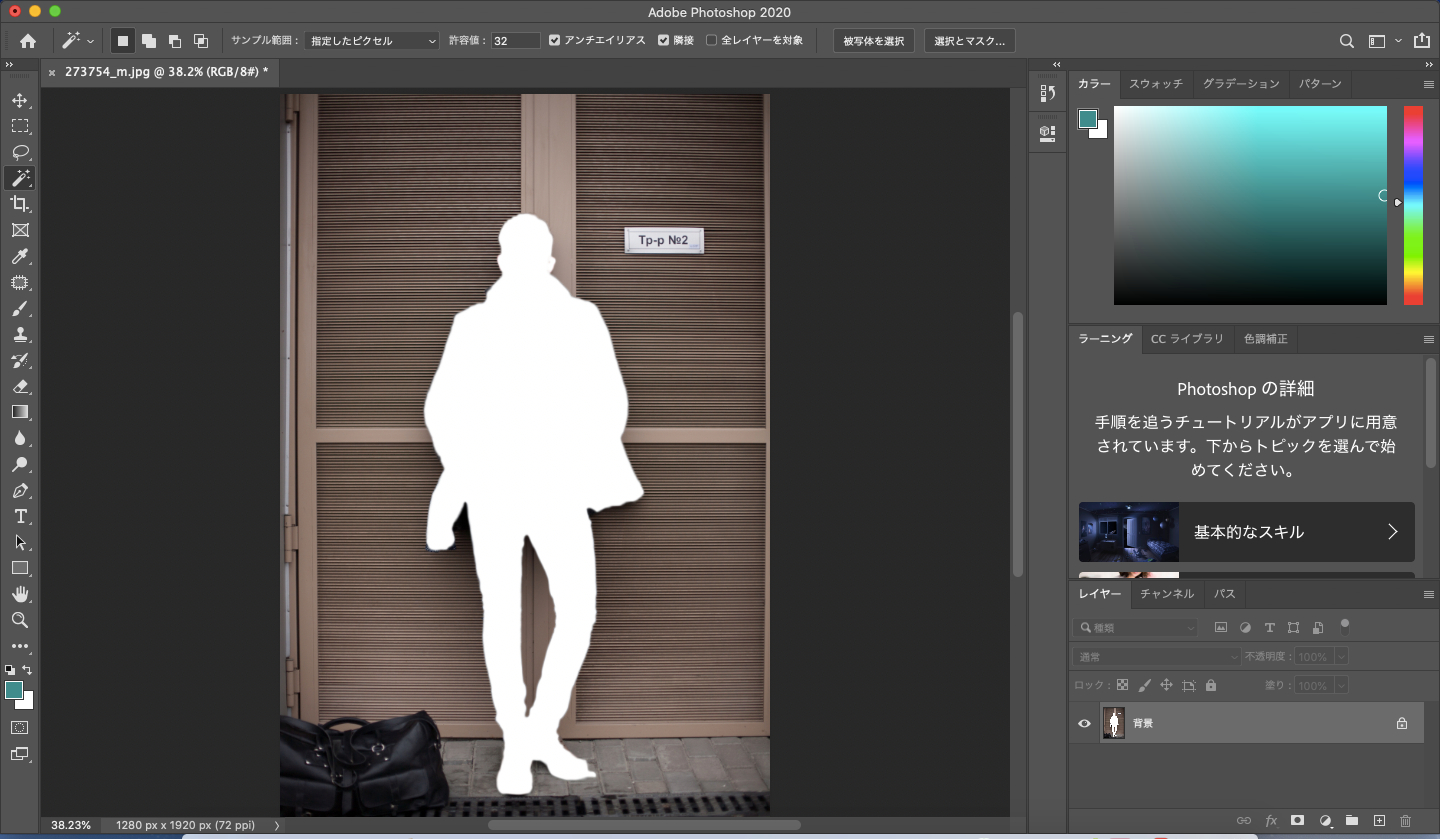Screen dimensions: 1440x839
Task: Select the Zoom tool in toolbar
Action: click(x=20, y=620)
